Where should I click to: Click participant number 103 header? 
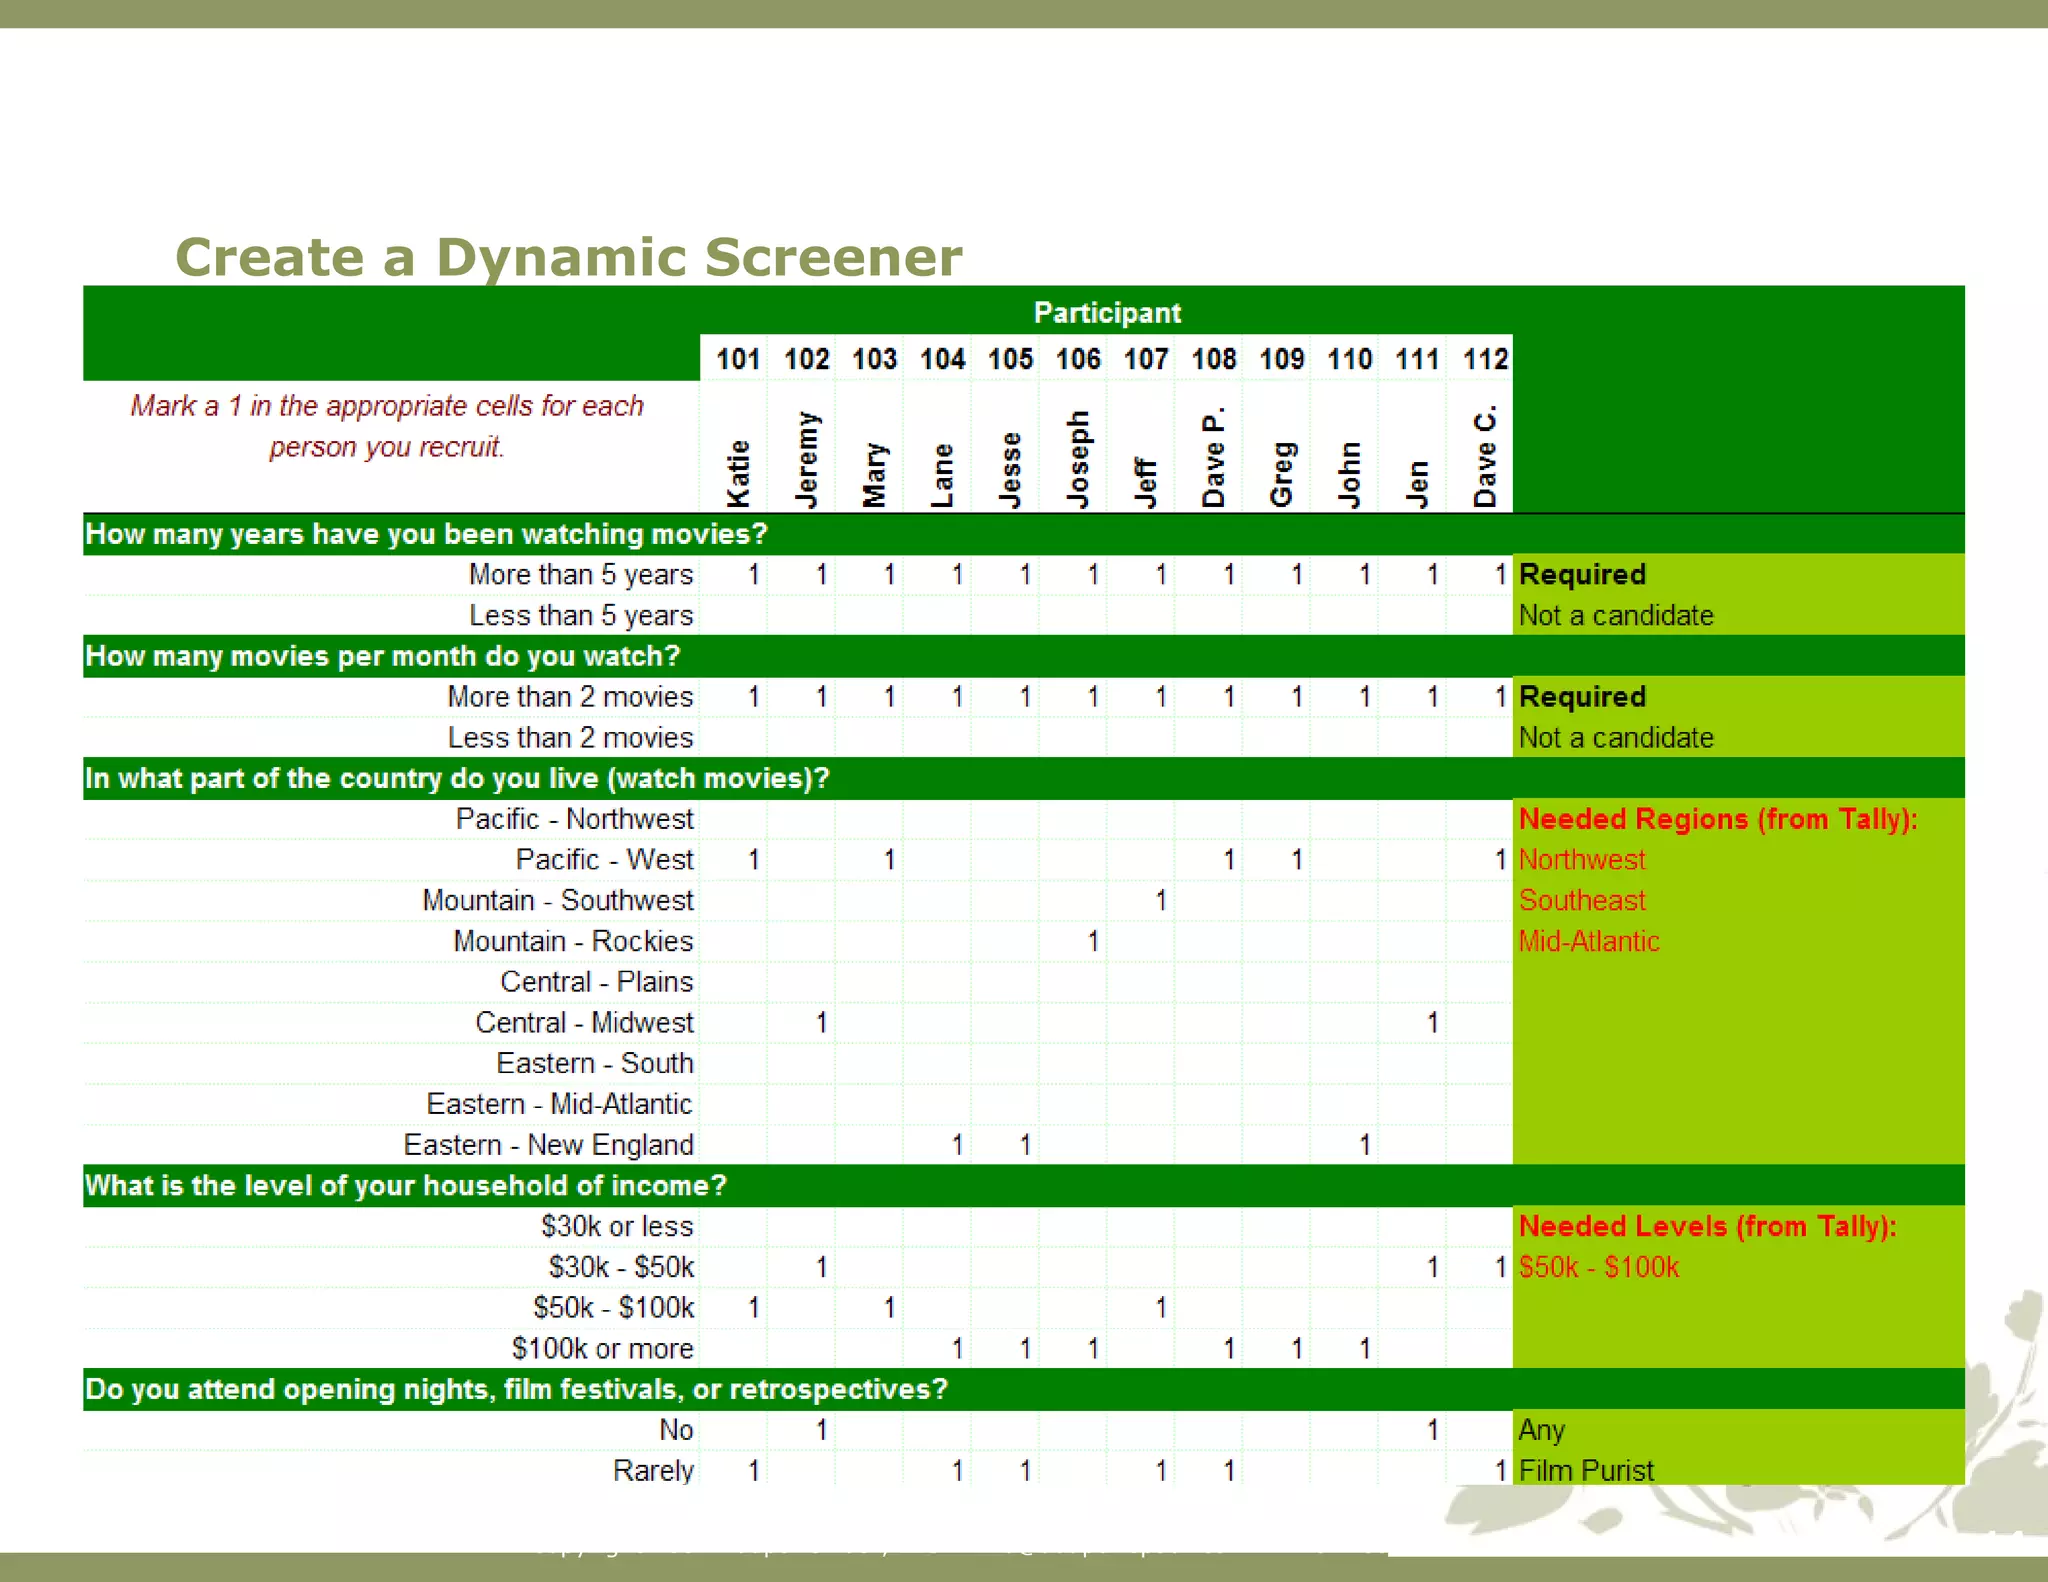874,359
